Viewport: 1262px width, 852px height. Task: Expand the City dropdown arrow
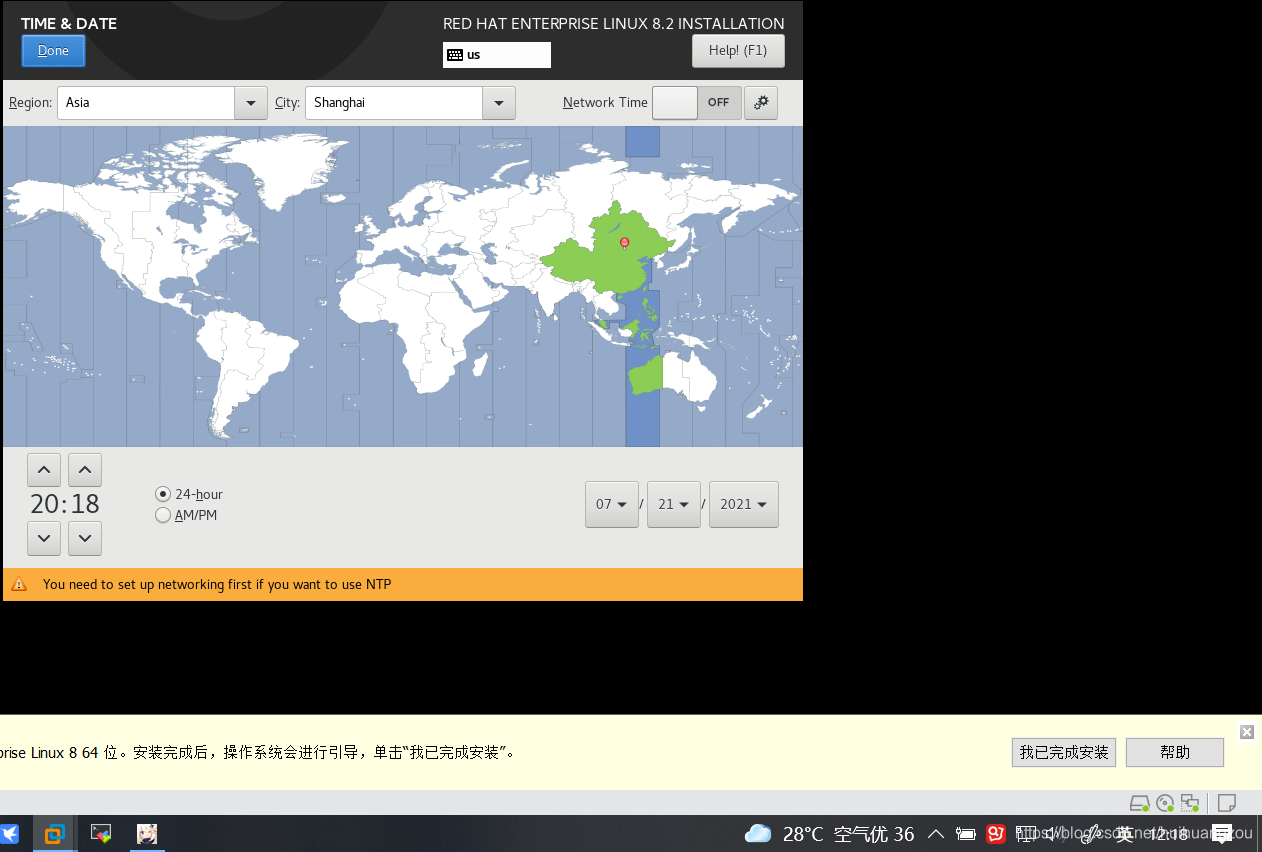498,103
